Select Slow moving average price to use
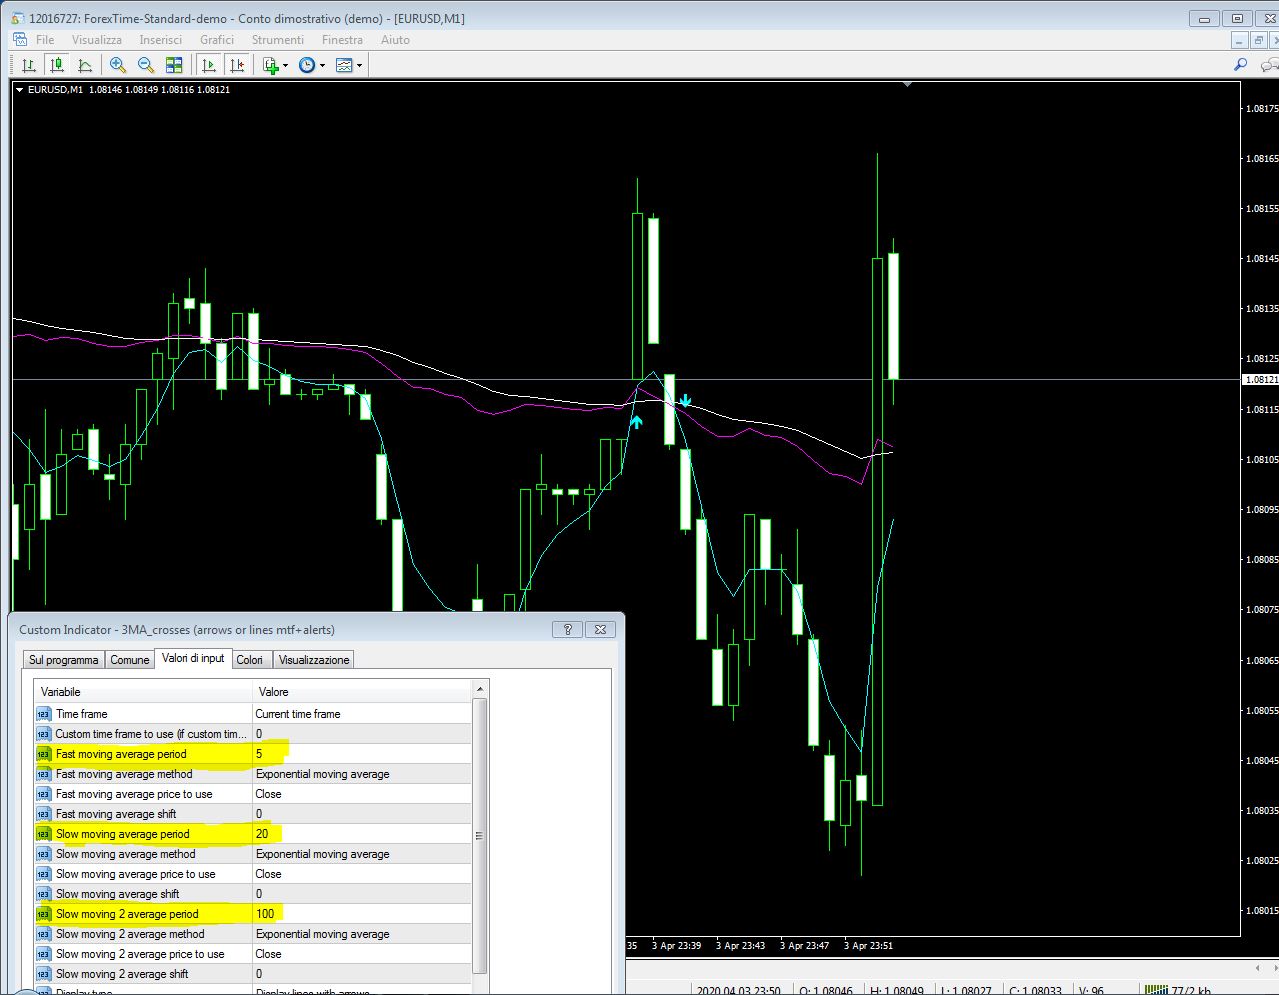1279x995 pixels. tap(143, 874)
